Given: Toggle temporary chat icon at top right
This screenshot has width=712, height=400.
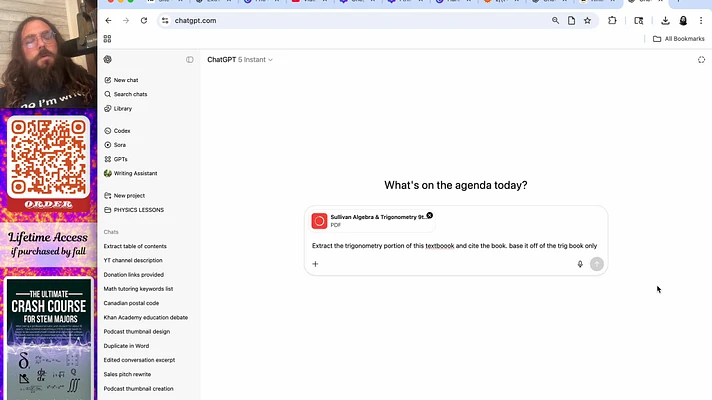Looking at the screenshot, I should (x=701, y=59).
